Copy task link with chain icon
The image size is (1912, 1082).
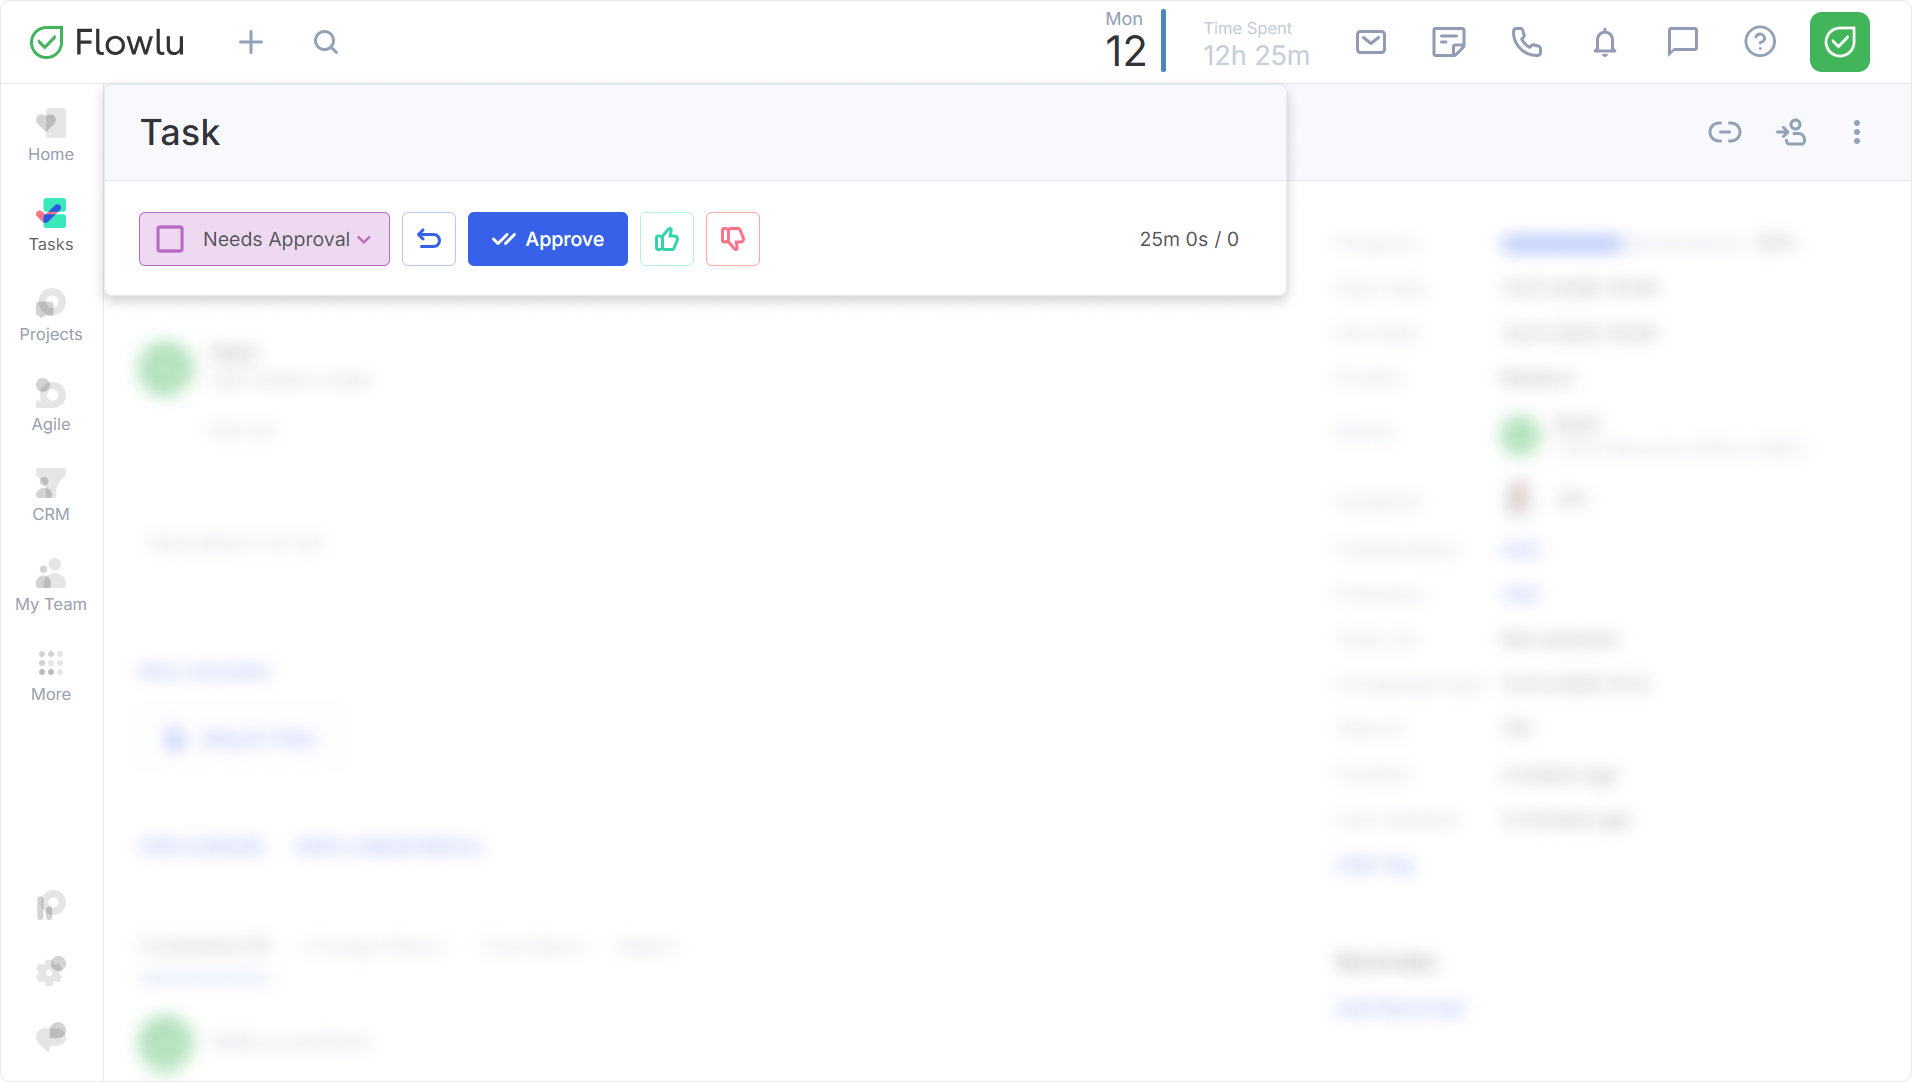[1724, 132]
